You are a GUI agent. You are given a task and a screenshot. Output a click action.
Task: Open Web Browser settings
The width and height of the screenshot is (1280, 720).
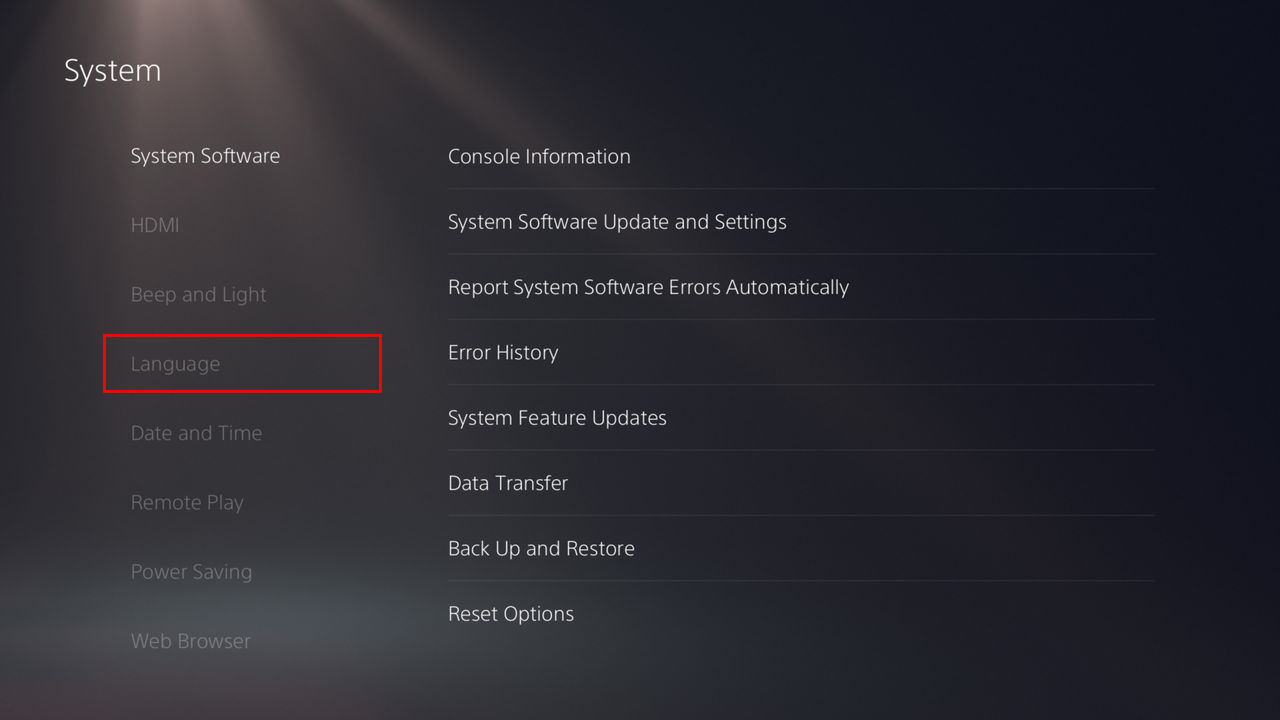click(190, 641)
